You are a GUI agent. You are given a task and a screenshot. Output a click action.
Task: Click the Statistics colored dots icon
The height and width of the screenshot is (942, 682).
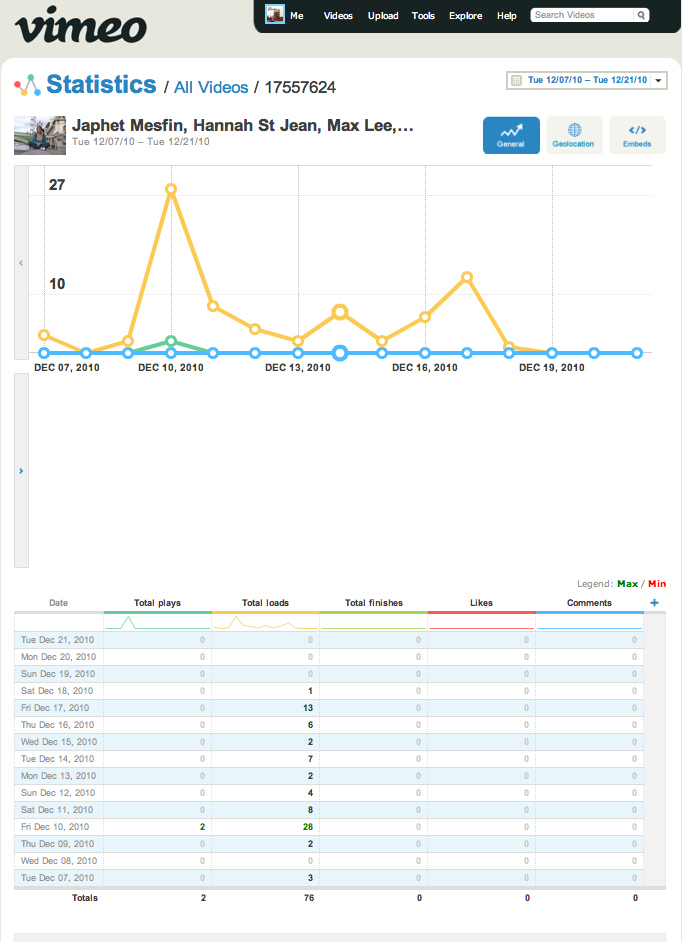(27, 86)
